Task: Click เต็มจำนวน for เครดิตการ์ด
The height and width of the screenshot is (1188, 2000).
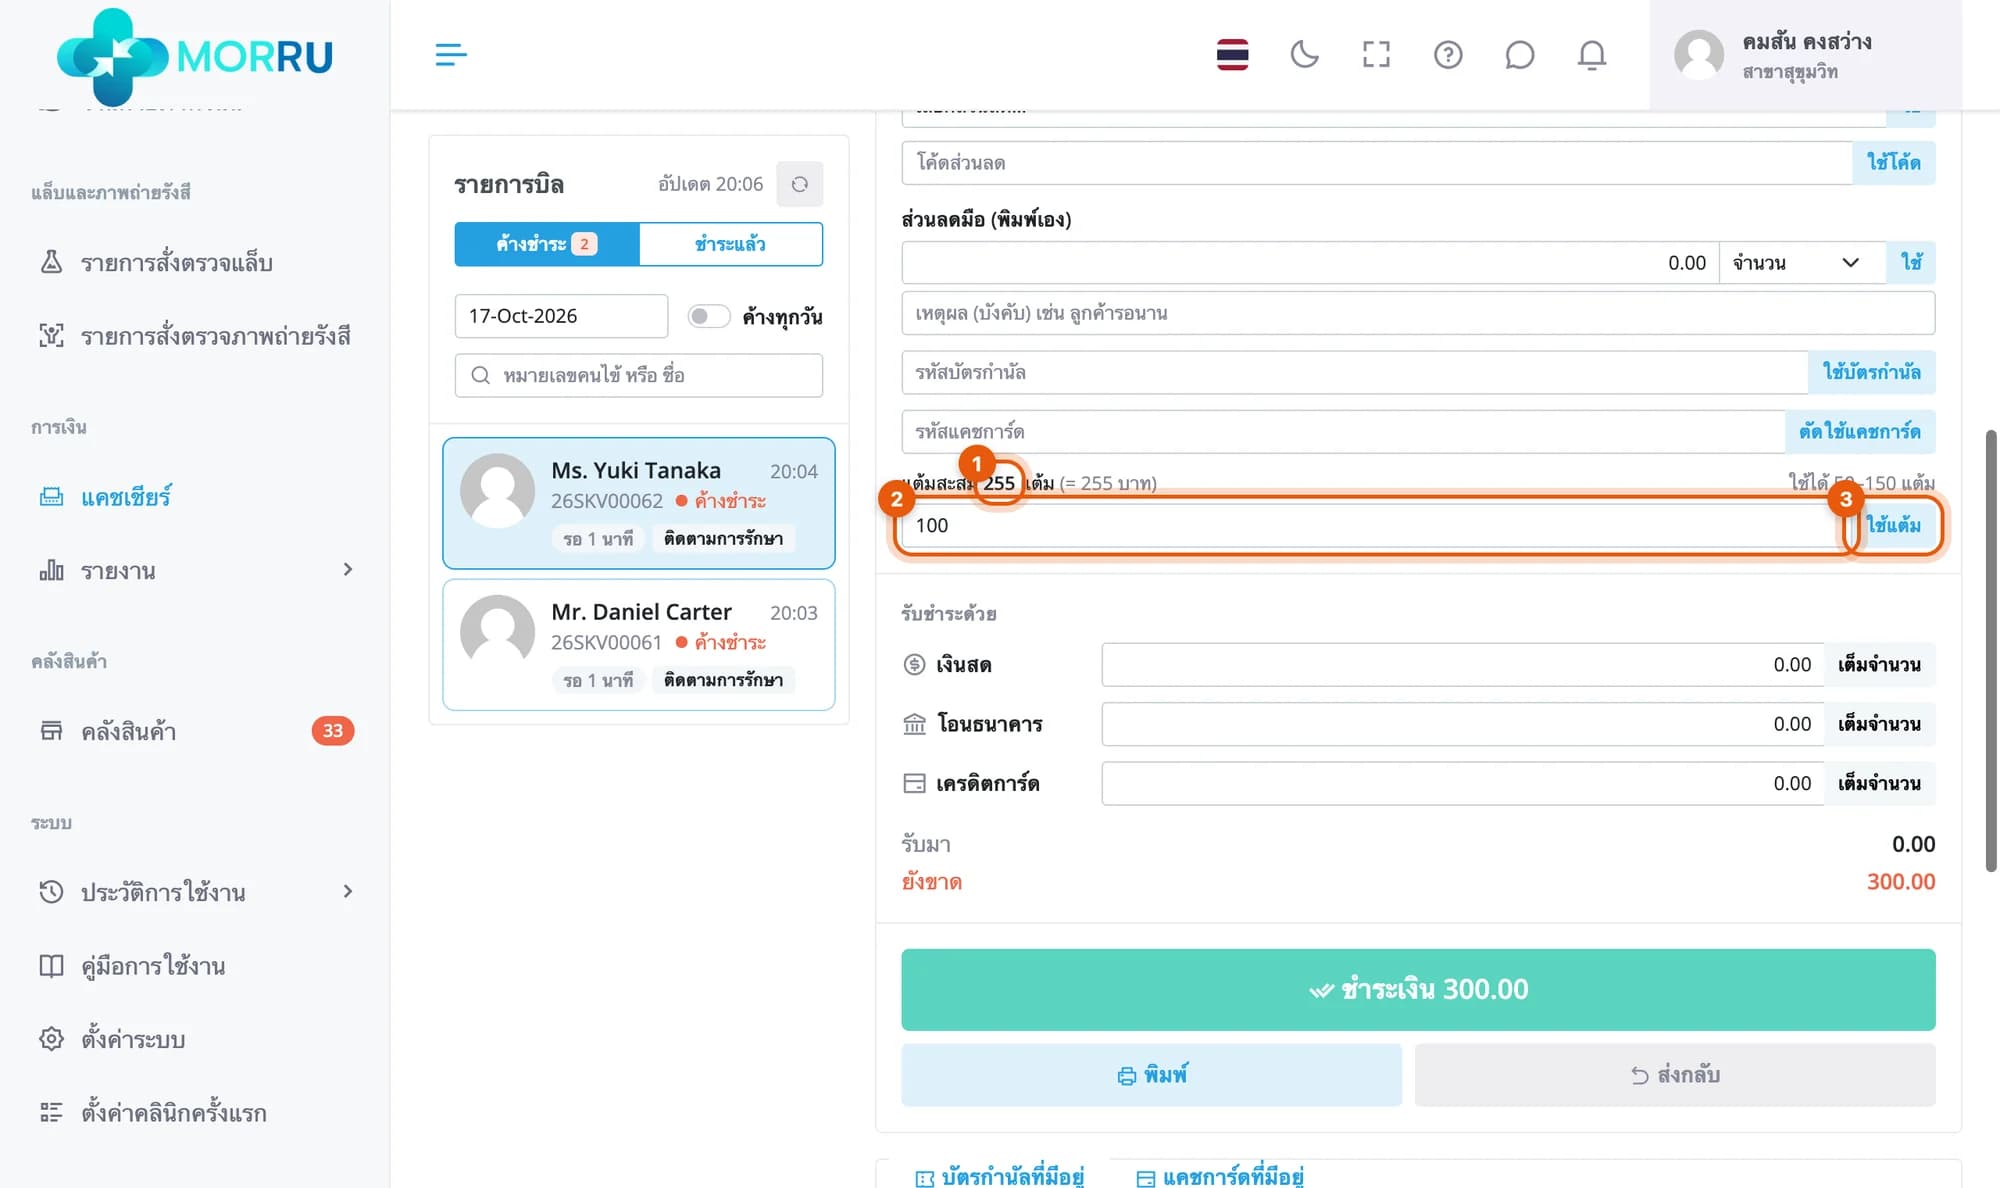Action: coord(1879,784)
